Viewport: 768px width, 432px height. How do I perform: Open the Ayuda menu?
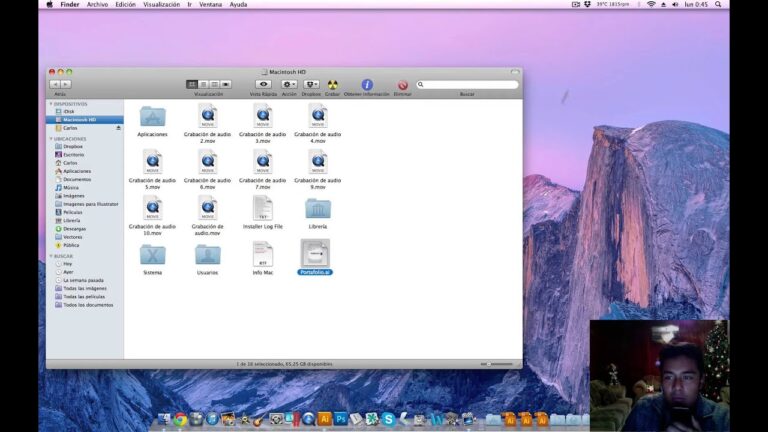tap(239, 4)
